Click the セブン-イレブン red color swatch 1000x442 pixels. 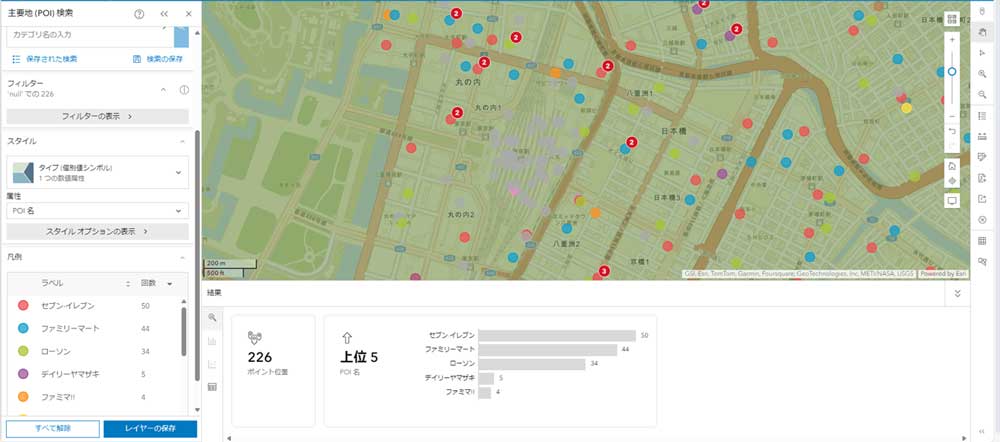[23, 306]
